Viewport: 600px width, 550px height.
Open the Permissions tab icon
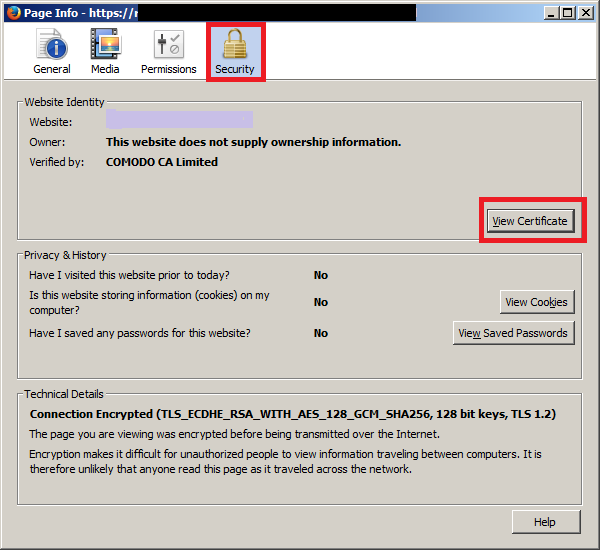click(168, 51)
